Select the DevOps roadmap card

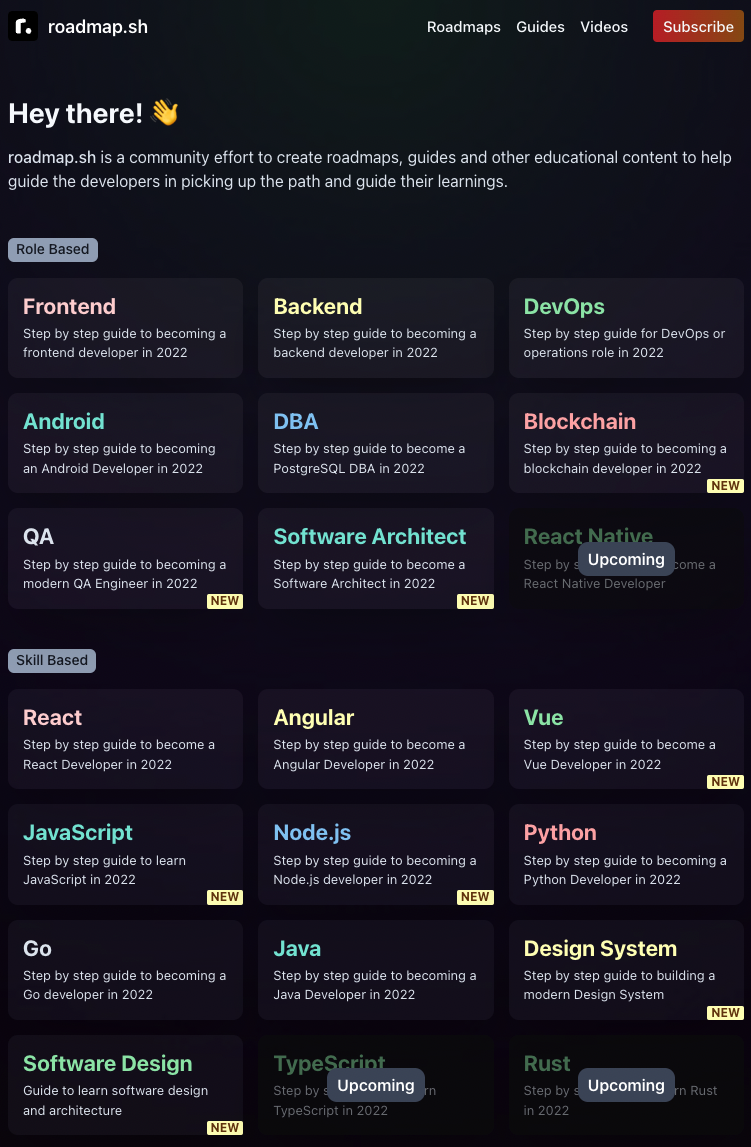pos(626,328)
